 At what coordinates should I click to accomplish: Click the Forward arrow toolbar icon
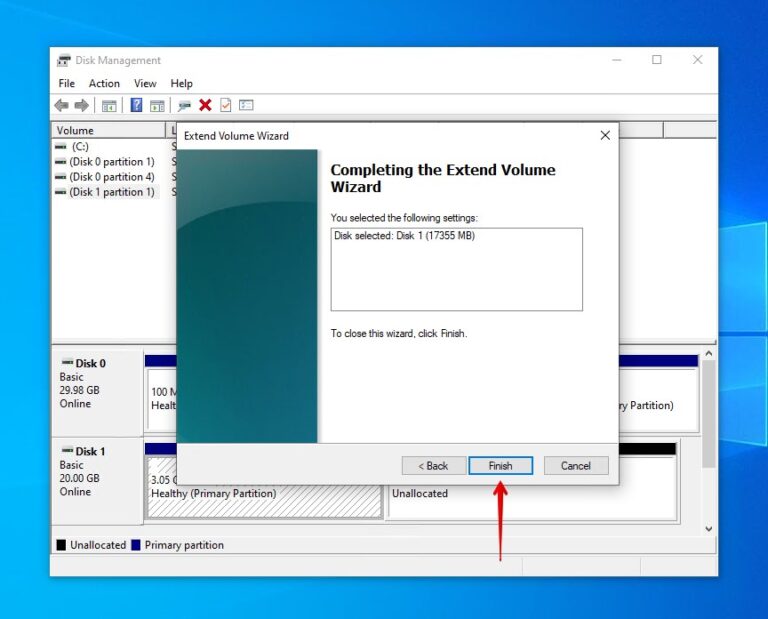tap(81, 105)
